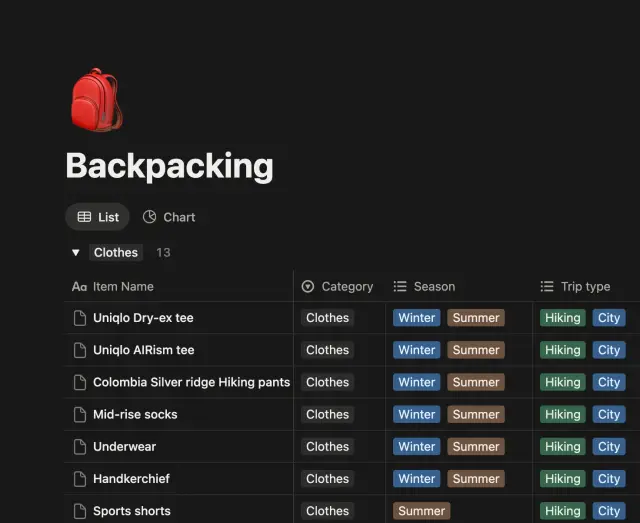Click the Trip type column list icon
The image size is (640, 523).
547,287
